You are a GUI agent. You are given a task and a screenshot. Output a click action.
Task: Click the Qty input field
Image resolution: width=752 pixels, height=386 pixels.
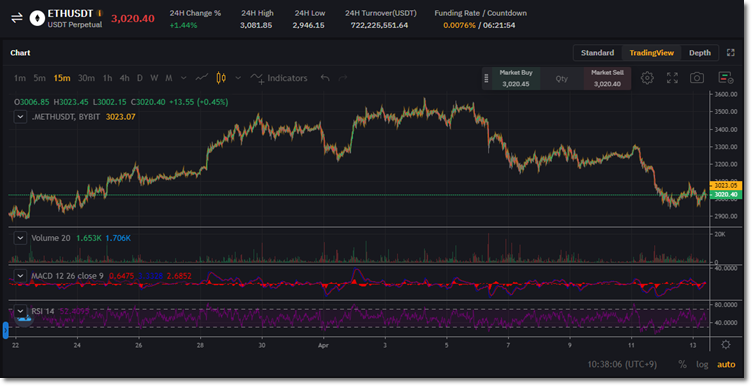click(x=562, y=78)
